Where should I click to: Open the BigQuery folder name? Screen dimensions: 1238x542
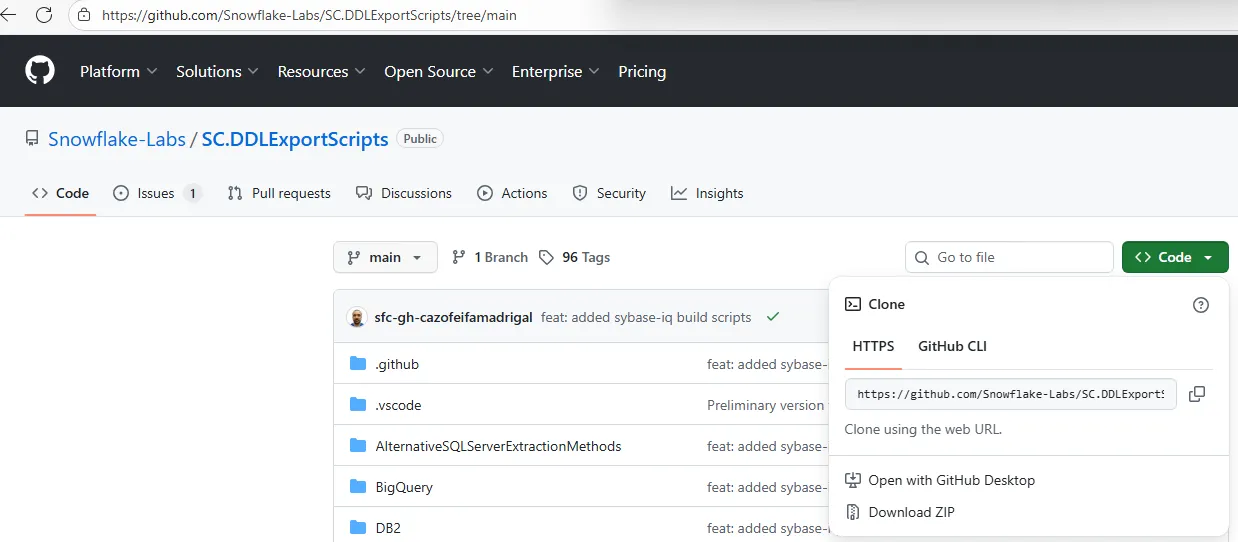[x=404, y=487]
